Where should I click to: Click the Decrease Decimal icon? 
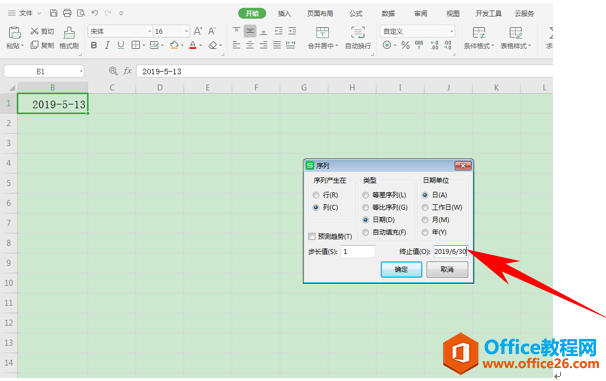click(x=448, y=45)
